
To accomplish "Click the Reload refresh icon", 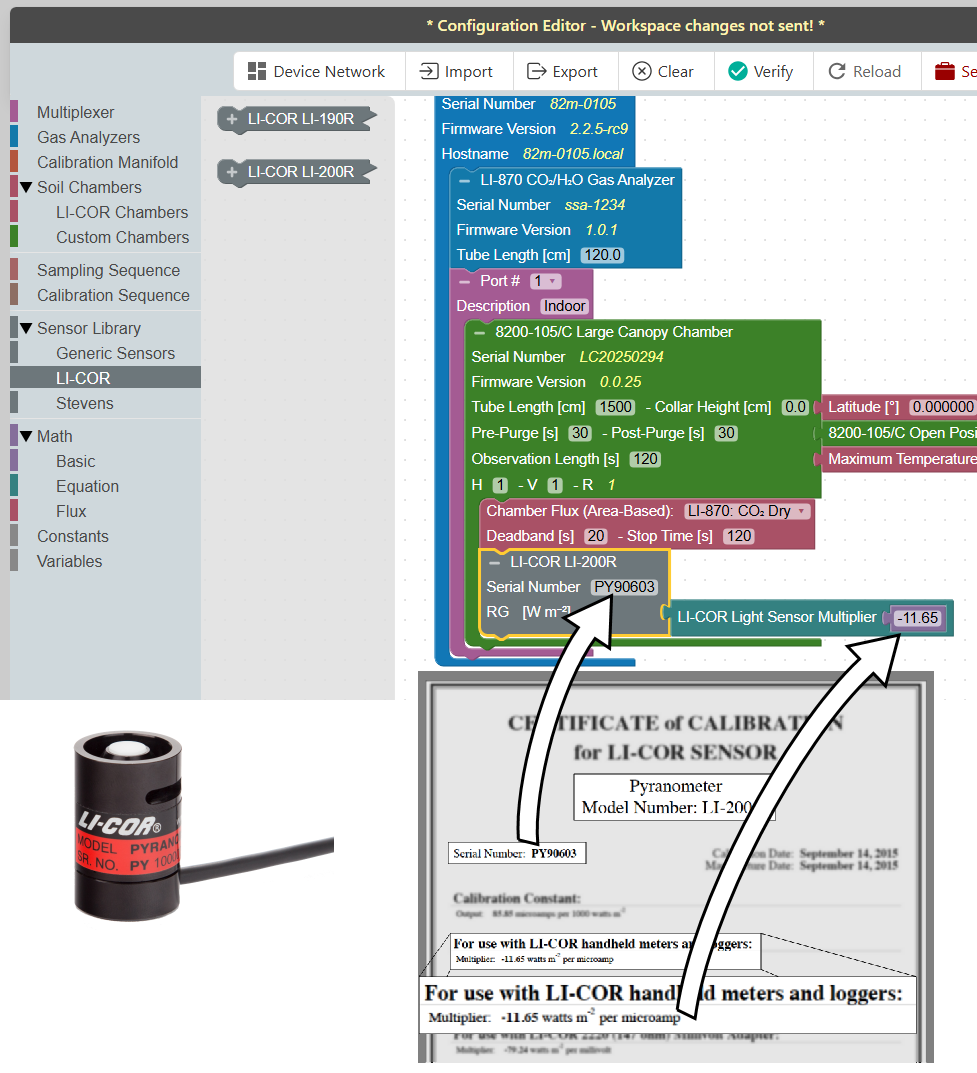I will (x=837, y=71).
